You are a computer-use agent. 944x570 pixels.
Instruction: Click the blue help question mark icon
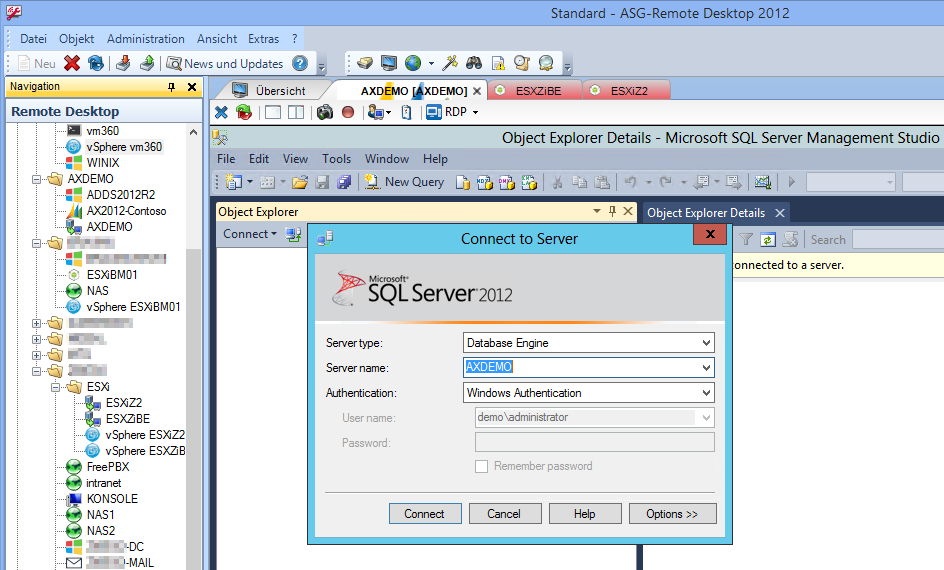[x=300, y=63]
